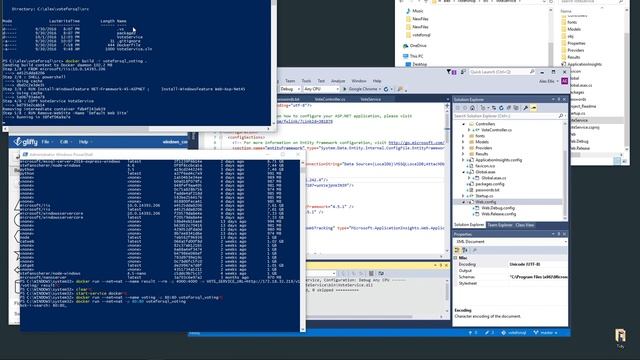Select passwords.txt in Solution Explorer
640x360 pixels.
point(487,190)
